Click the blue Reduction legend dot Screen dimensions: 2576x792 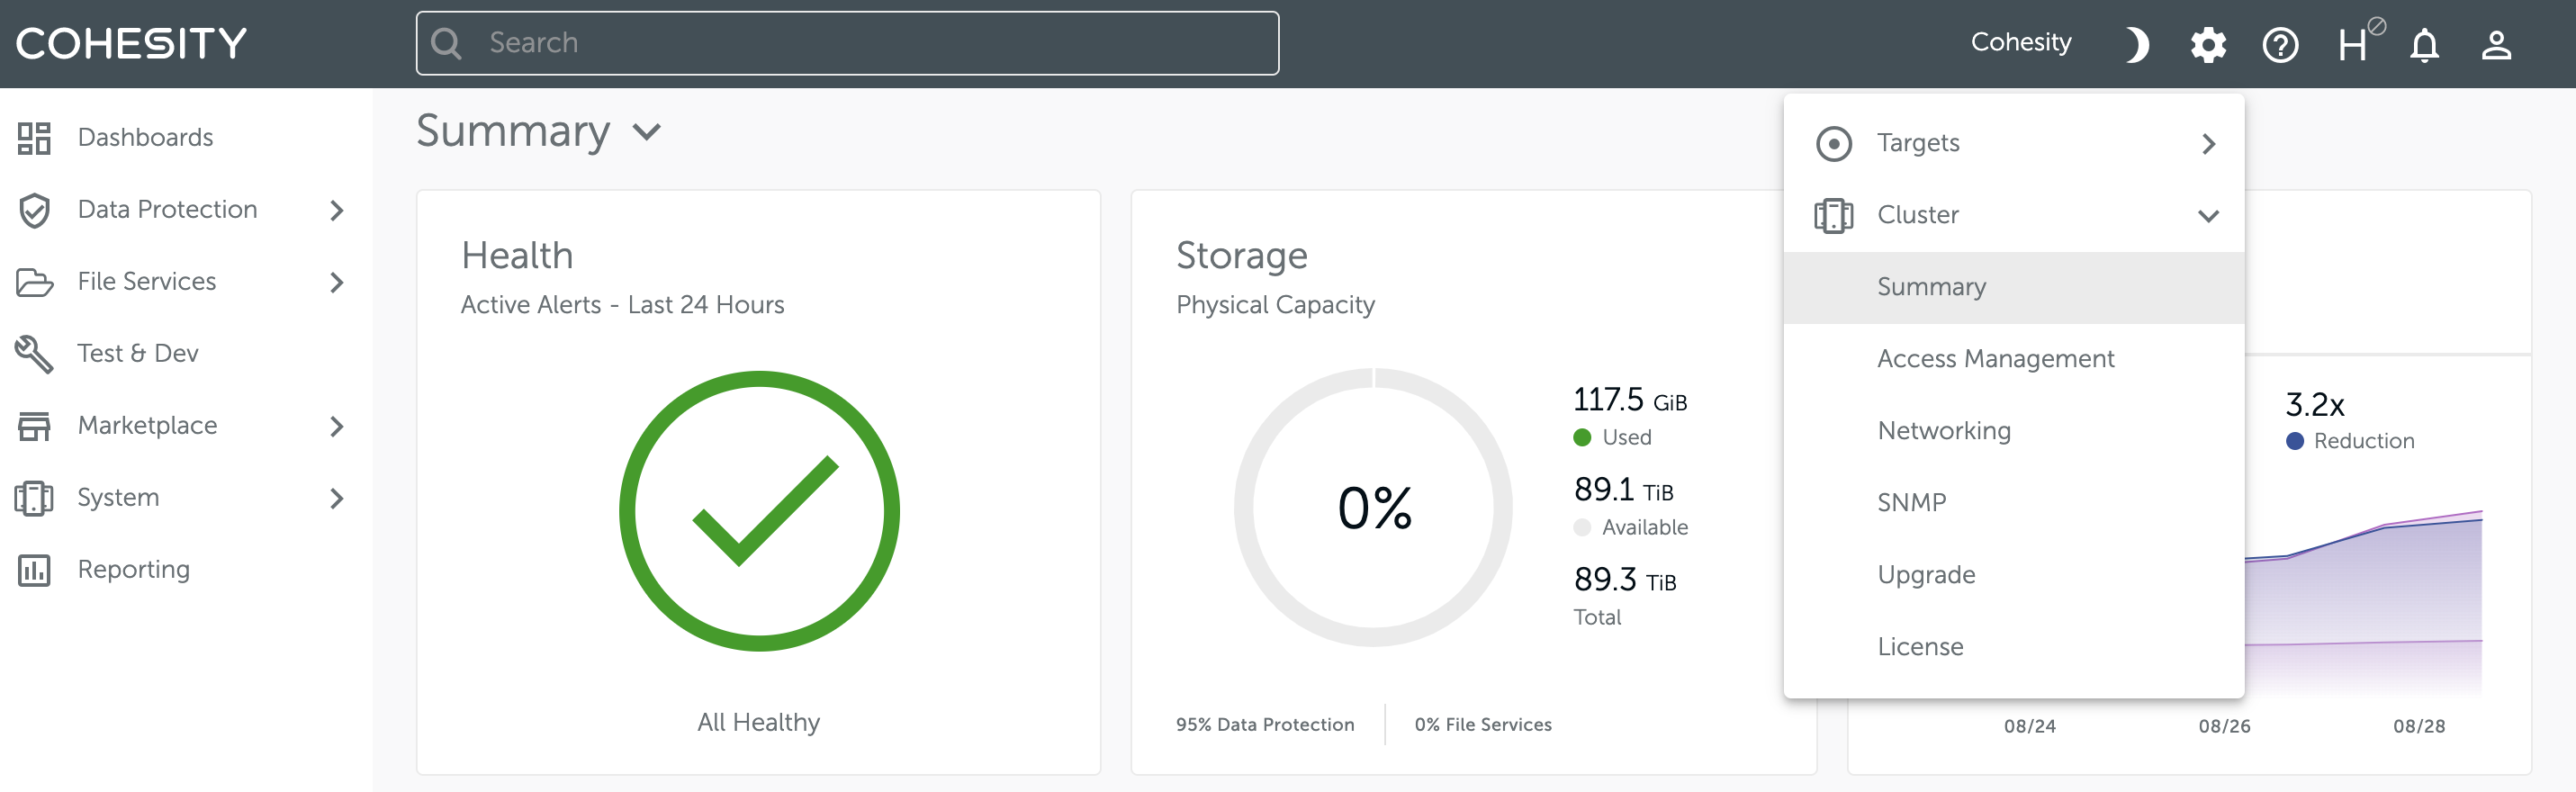[x=2295, y=441]
